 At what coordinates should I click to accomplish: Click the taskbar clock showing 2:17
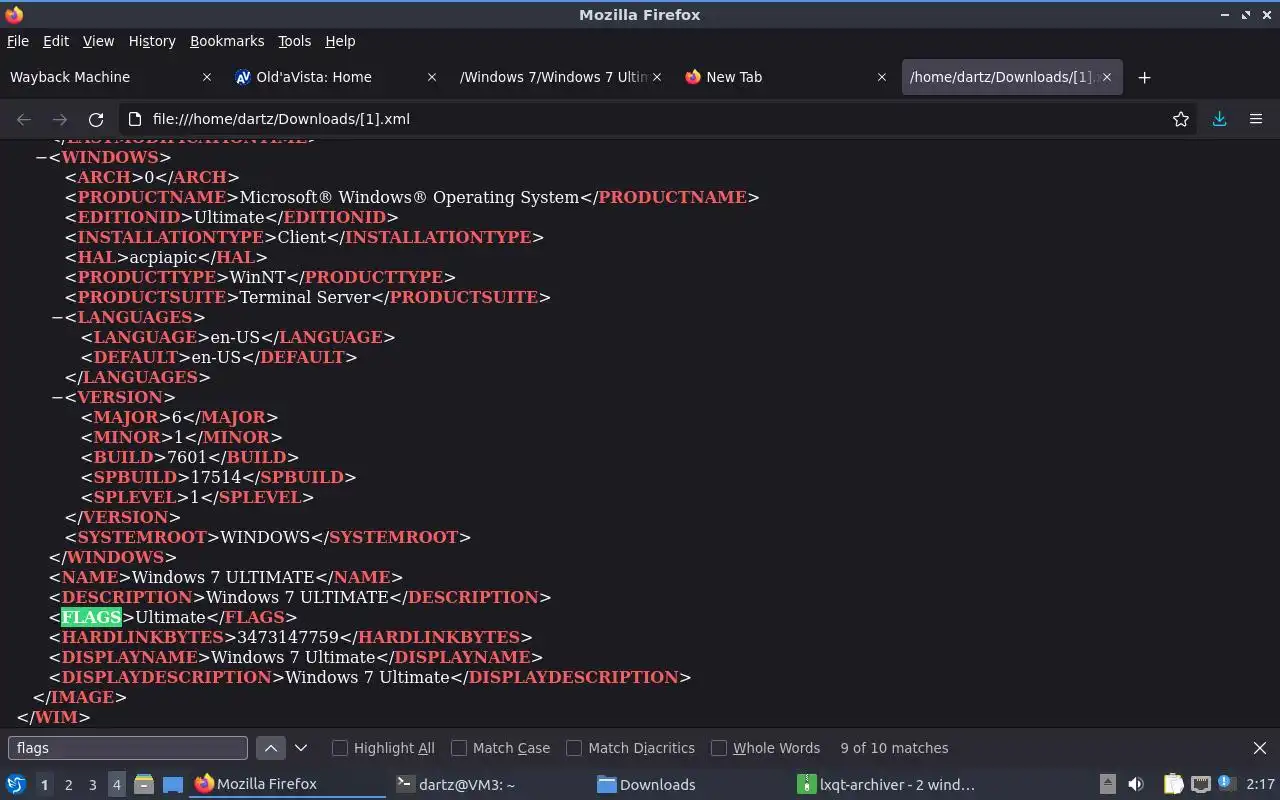[x=1260, y=784]
